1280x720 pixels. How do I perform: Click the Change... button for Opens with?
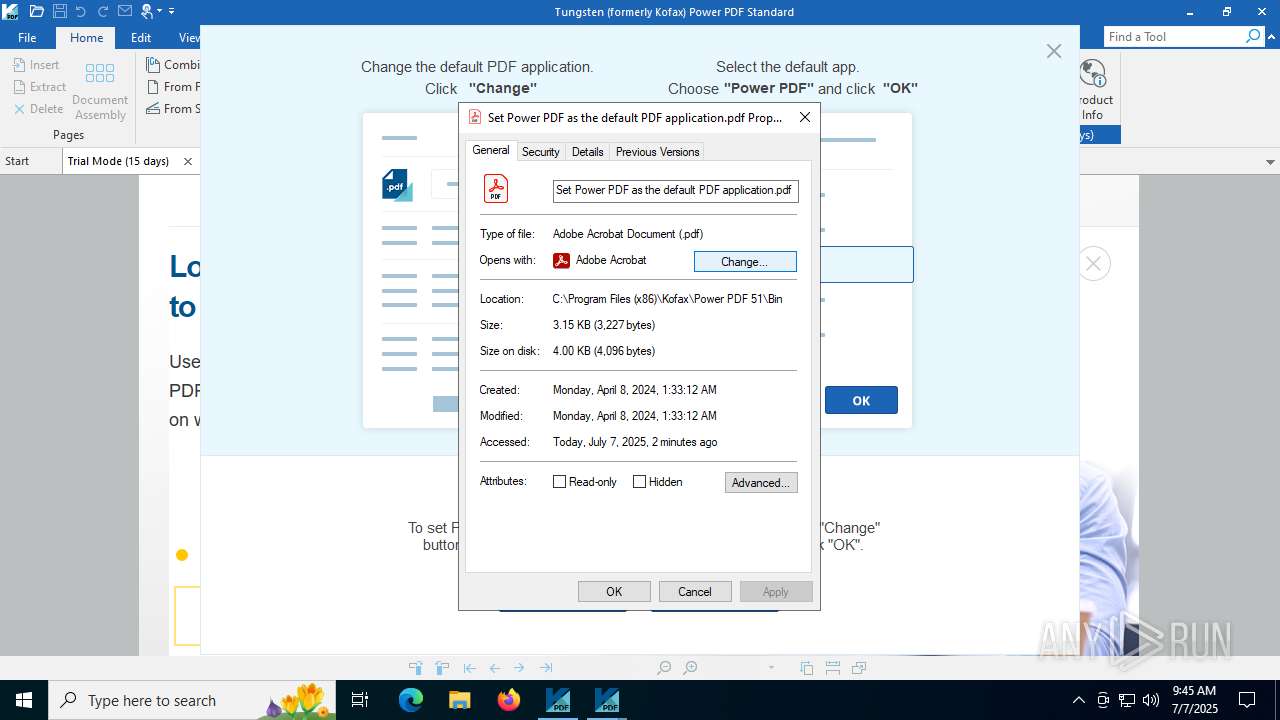coord(745,262)
